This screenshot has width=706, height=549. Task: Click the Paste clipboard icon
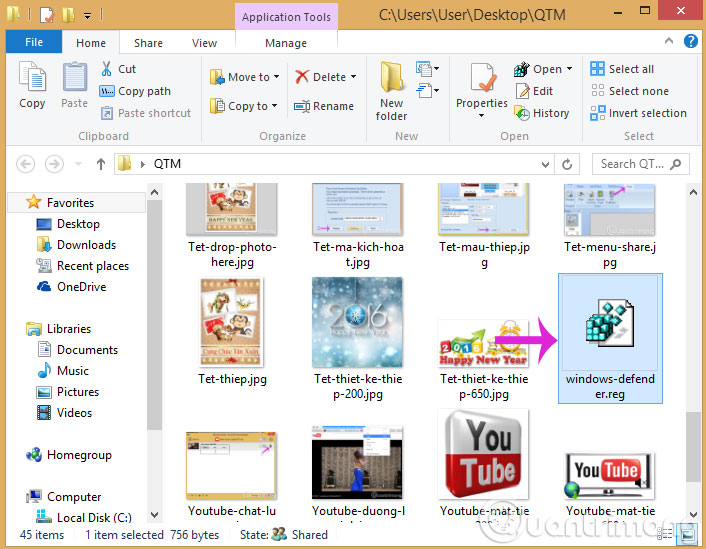tap(74, 78)
